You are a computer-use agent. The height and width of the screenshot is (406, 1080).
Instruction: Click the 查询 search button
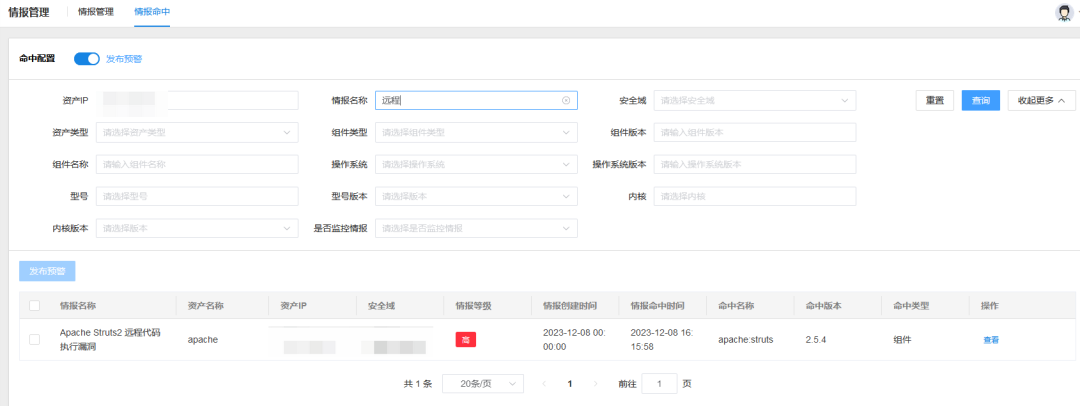coord(980,100)
